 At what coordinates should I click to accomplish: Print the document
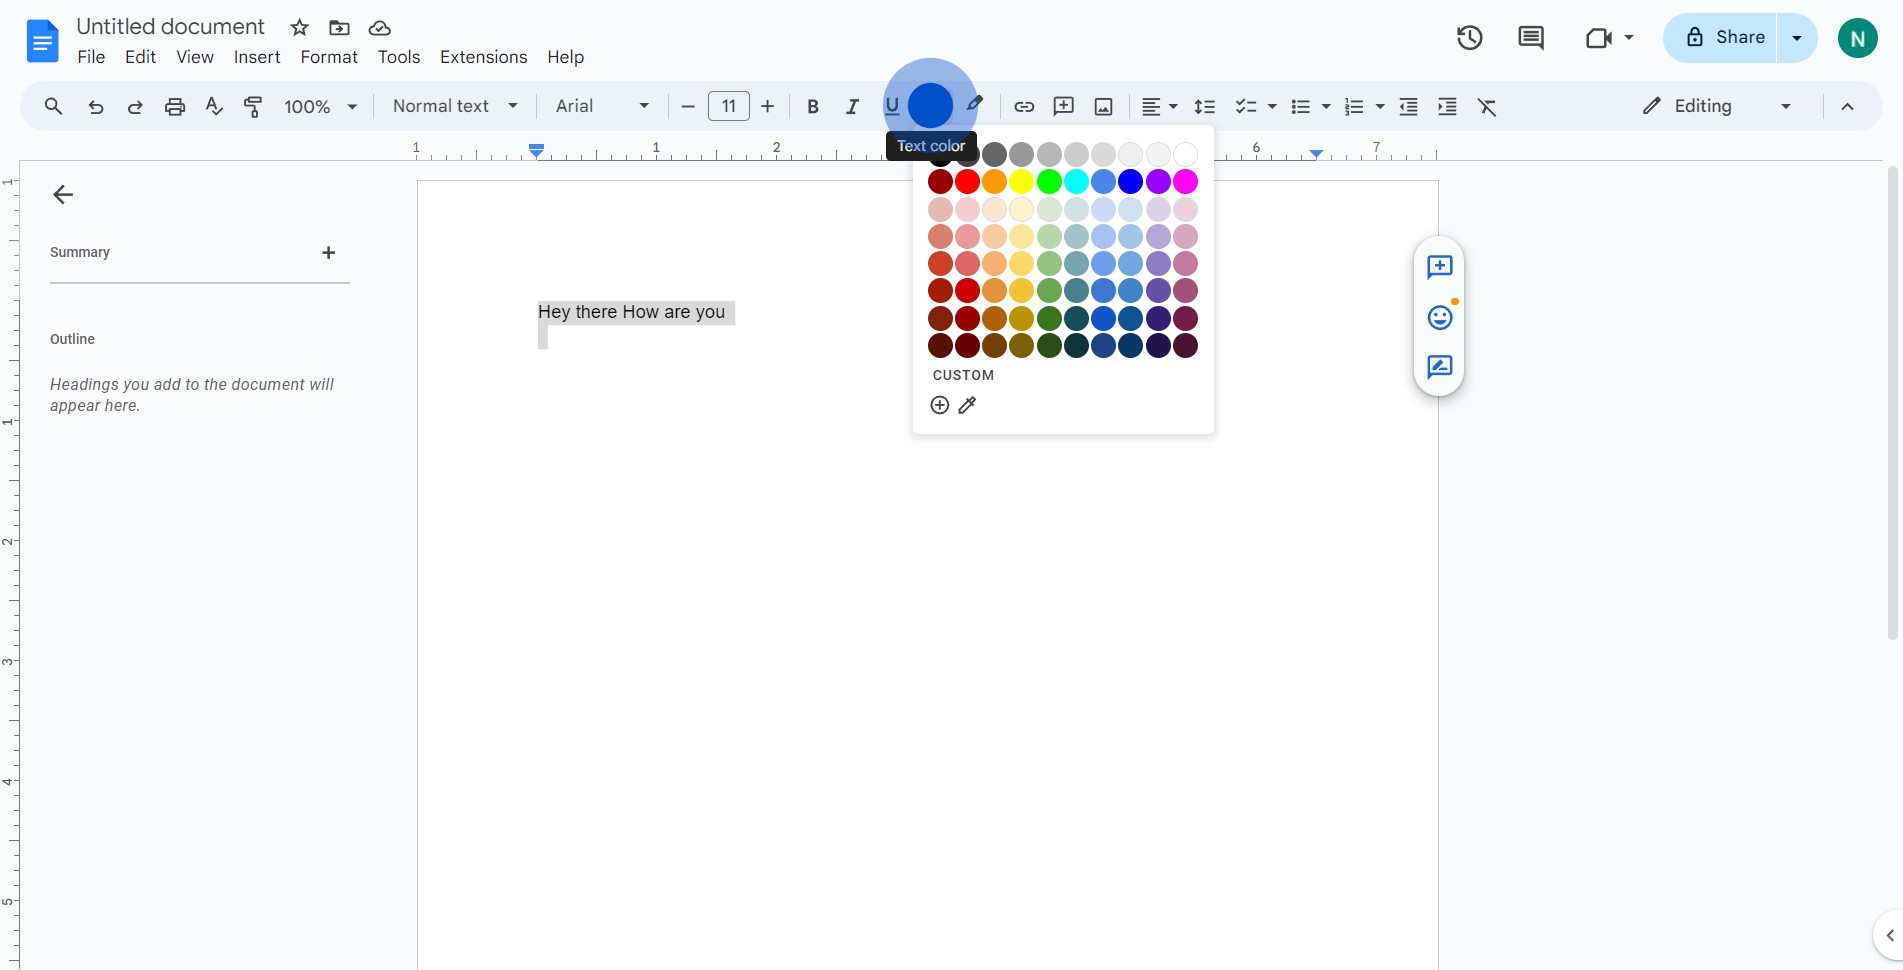[x=175, y=106]
